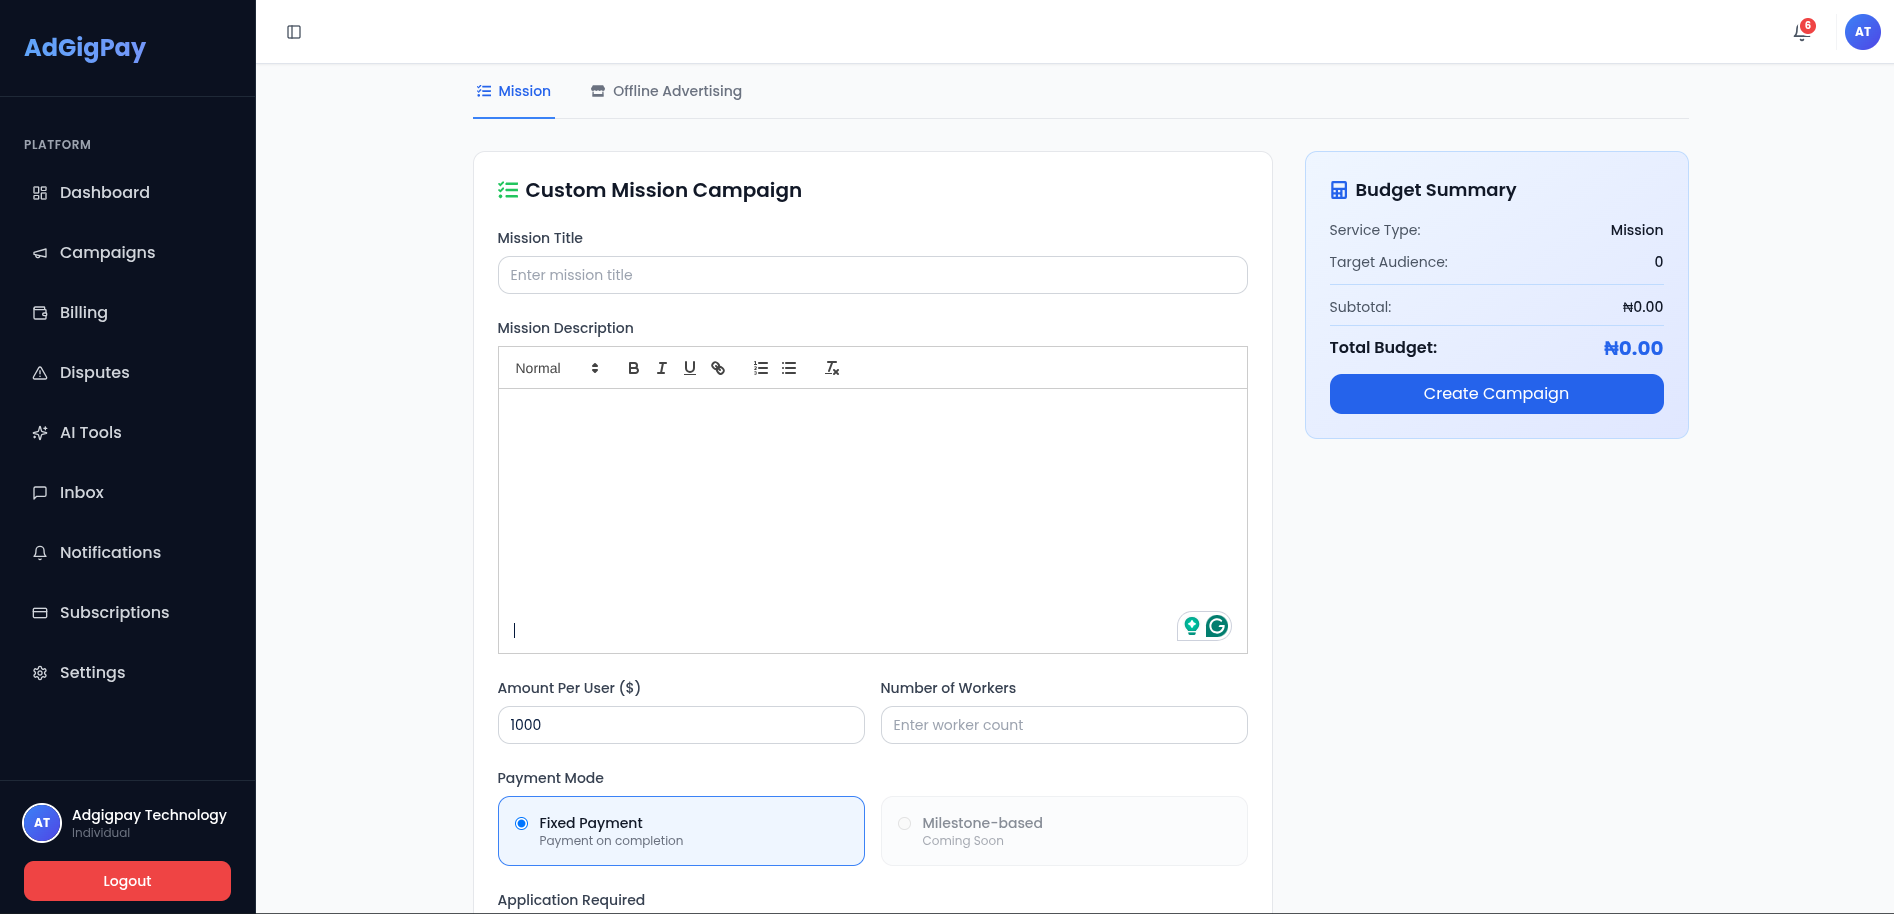Open the Normal text style dropdown
The height and width of the screenshot is (914, 1894).
pyautogui.click(x=557, y=368)
